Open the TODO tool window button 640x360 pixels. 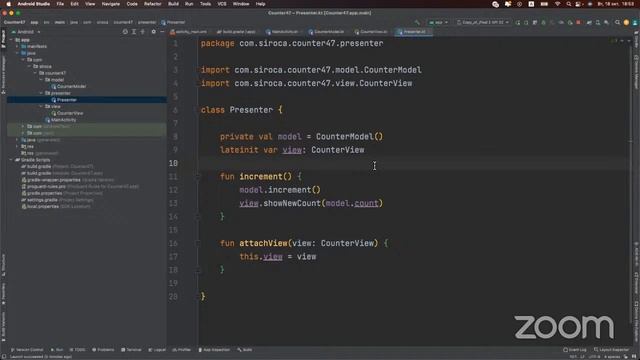(x=78, y=350)
